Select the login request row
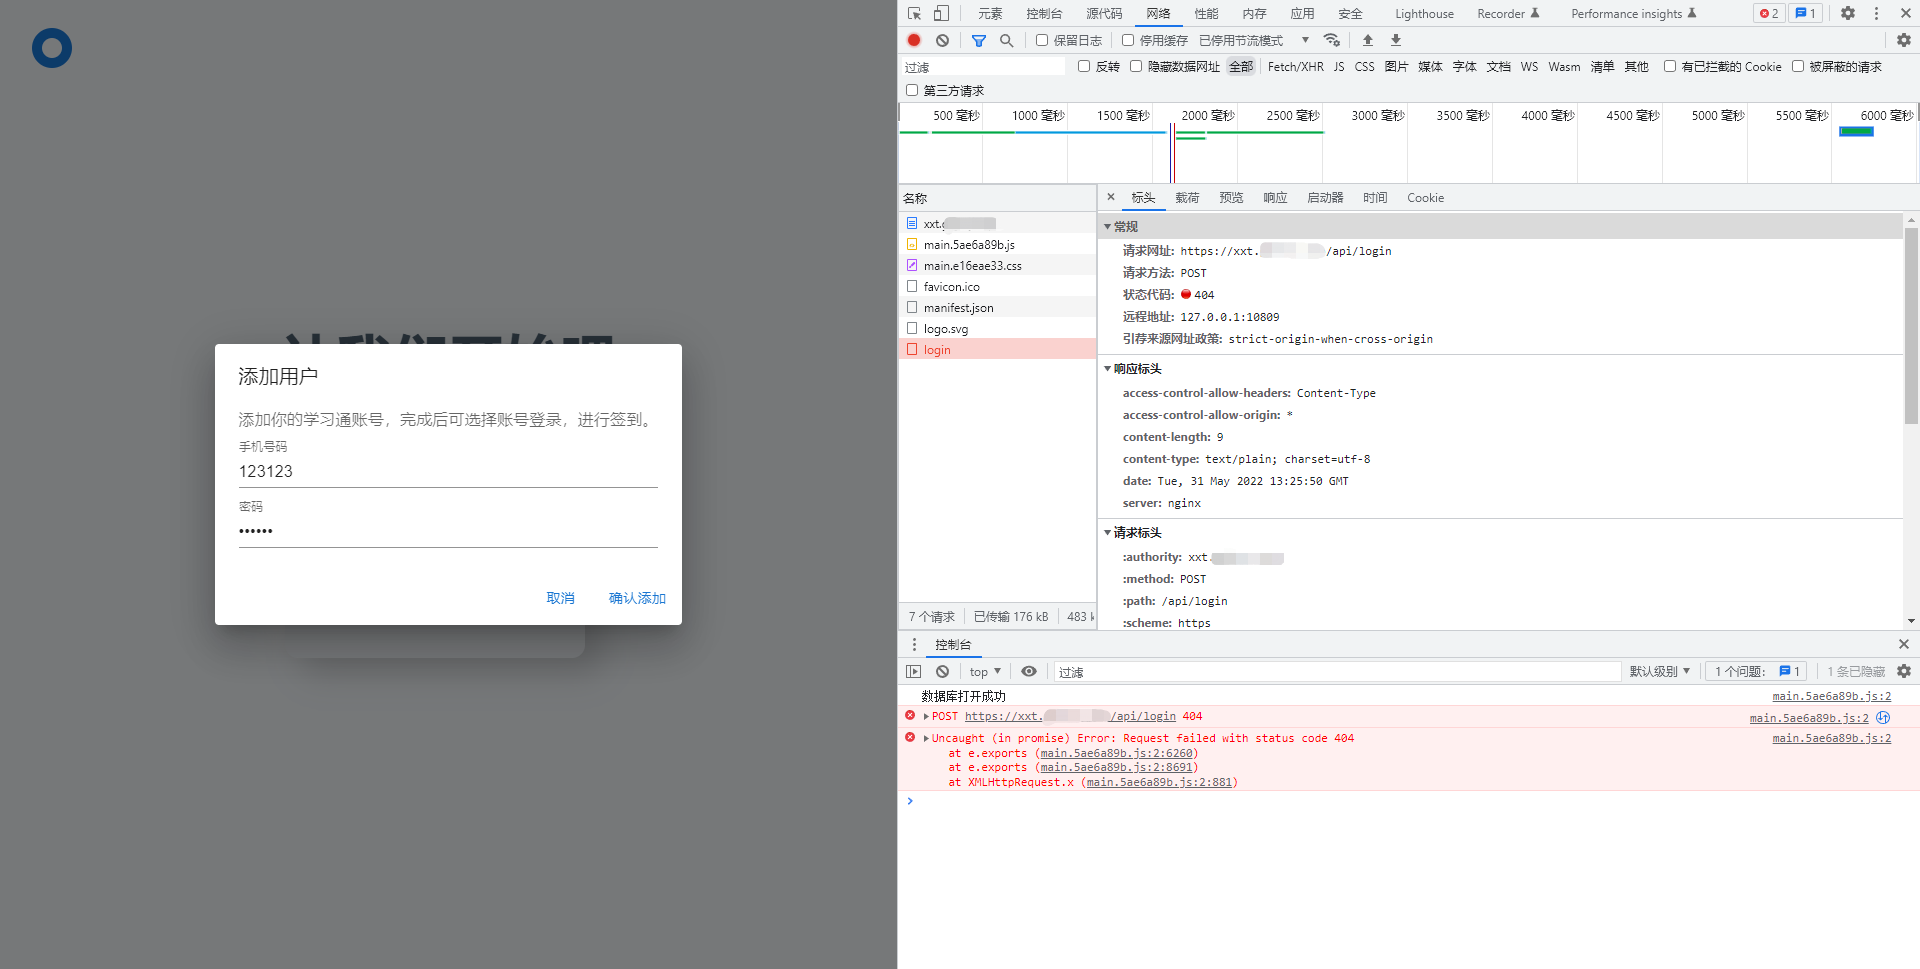Screen dimensions: 1920x969 click(x=997, y=349)
